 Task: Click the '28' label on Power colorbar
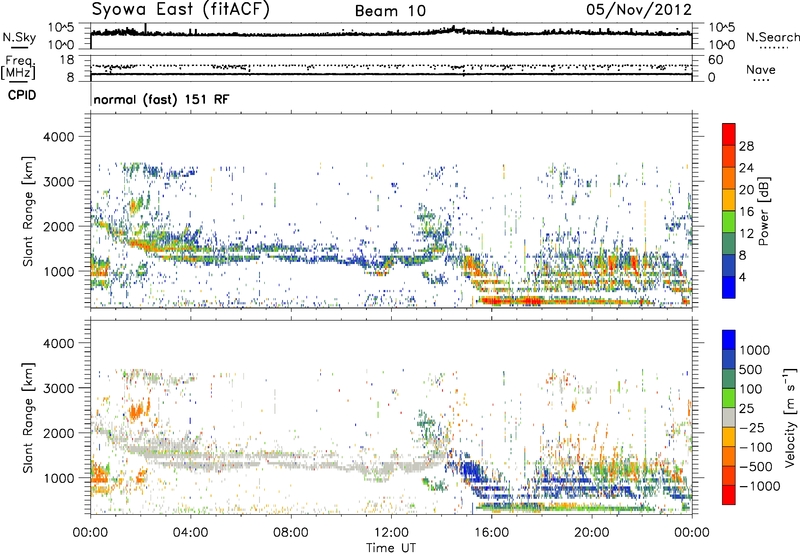tap(746, 146)
